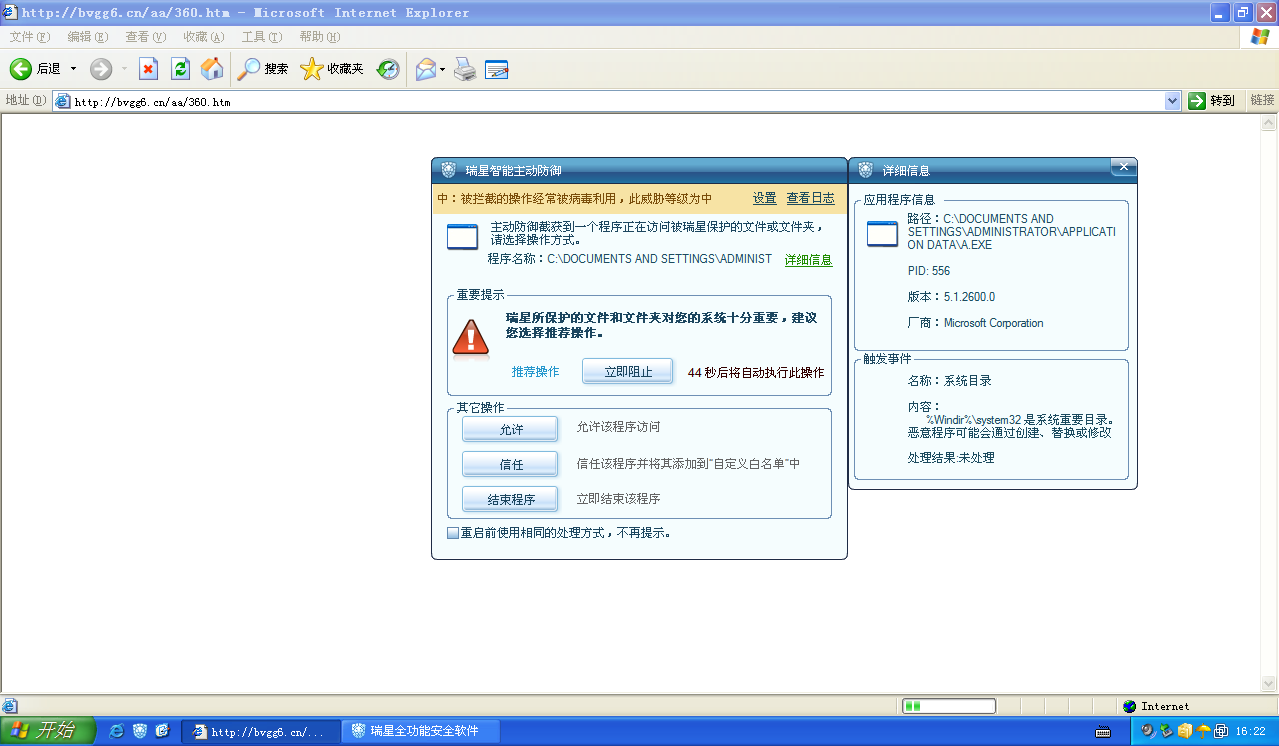This screenshot has width=1279, height=746.
Task: Click the page loading progress bar
Action: pyautogui.click(x=948, y=706)
